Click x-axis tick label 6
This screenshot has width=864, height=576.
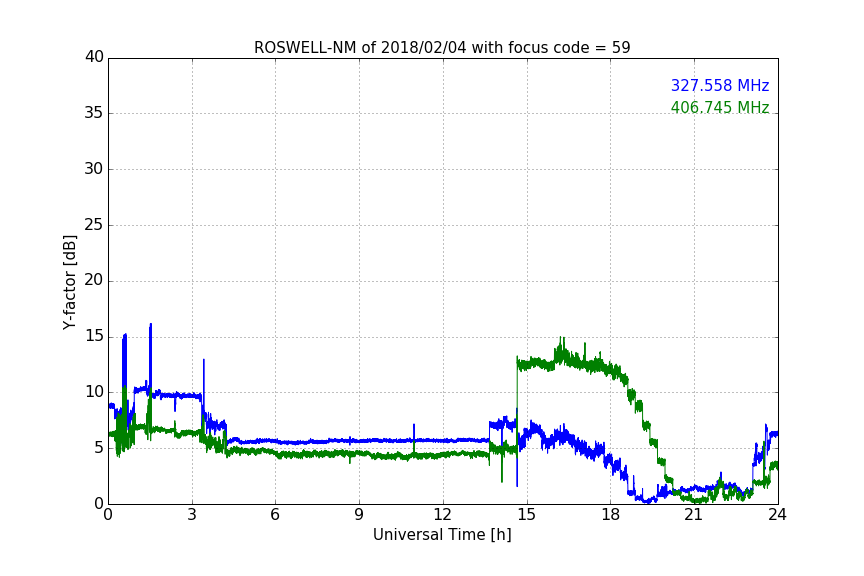pos(276,515)
